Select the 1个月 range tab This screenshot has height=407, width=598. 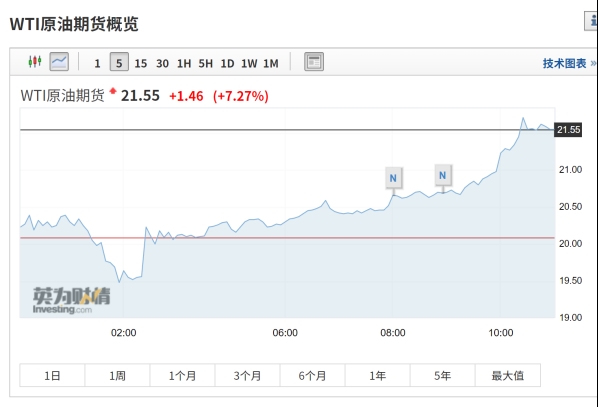tap(182, 376)
